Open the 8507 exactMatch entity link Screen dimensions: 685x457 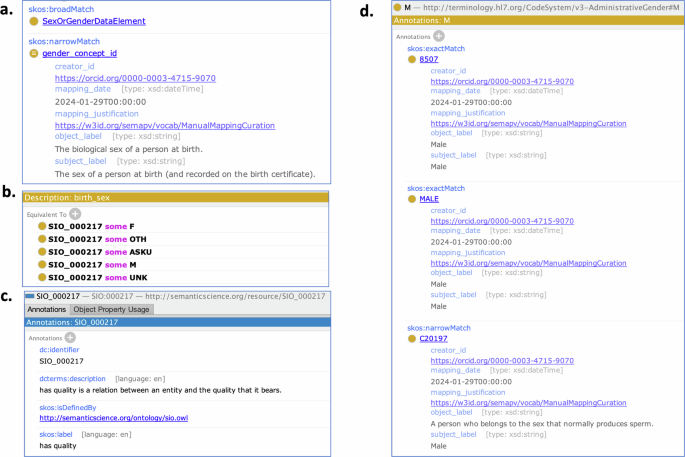tap(428, 59)
